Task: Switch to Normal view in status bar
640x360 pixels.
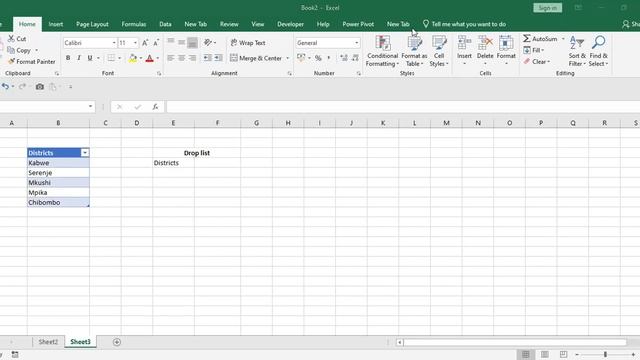Action: (x=526, y=354)
